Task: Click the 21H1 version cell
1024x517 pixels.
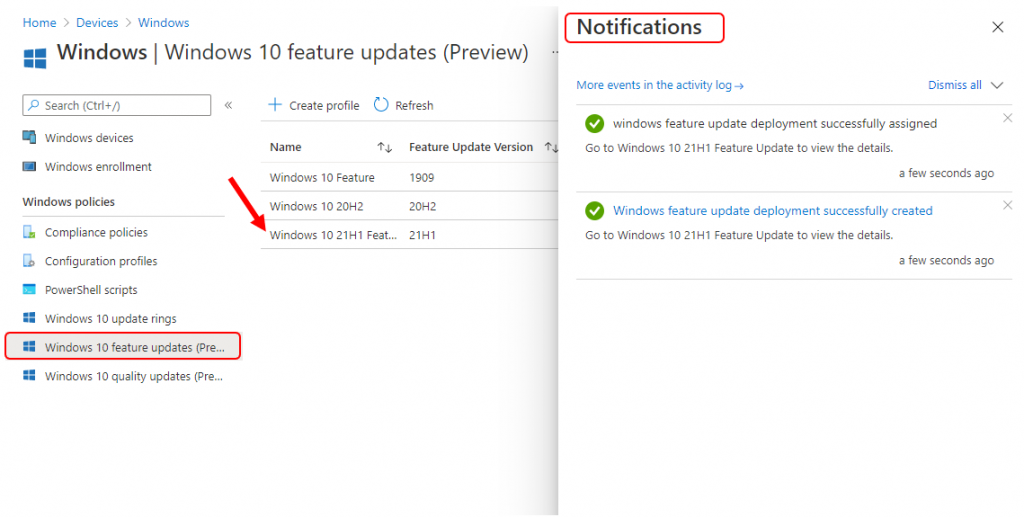Action: 422,235
